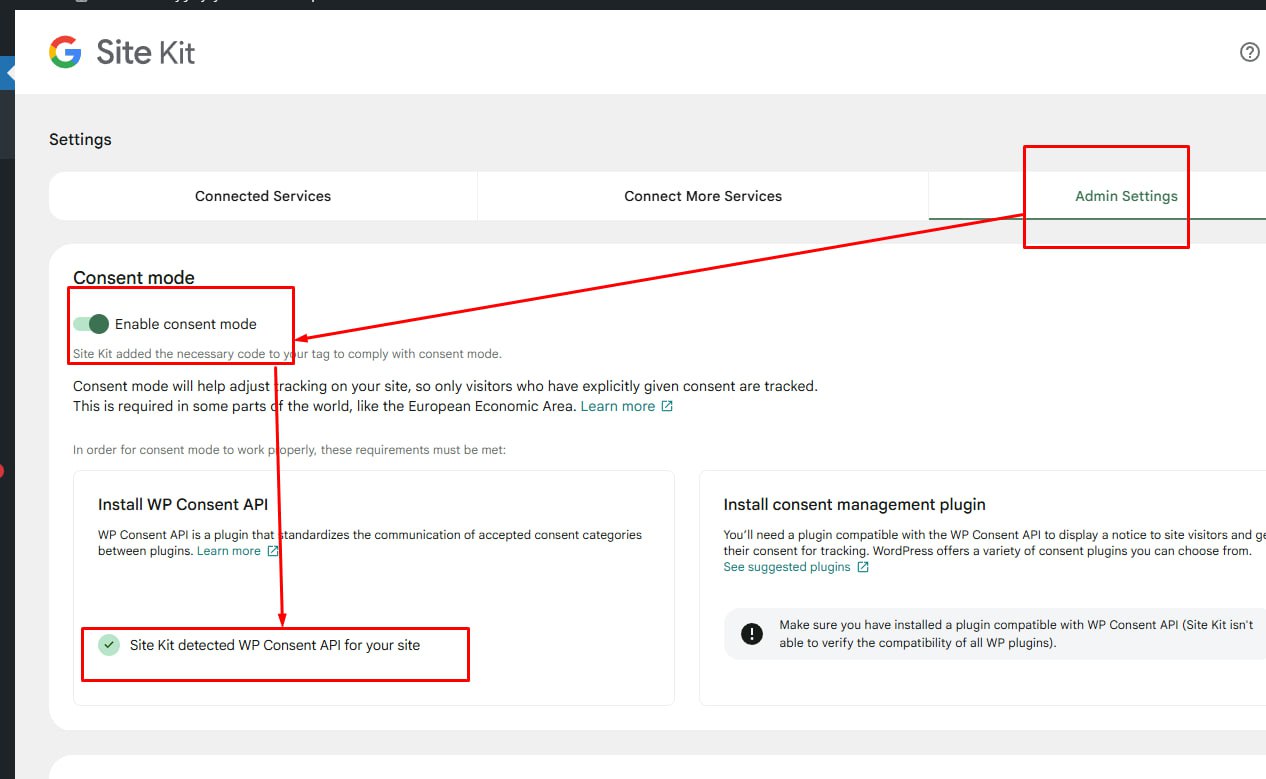Open Learn more link for WP Consent API
The height and width of the screenshot is (779, 1266).
tap(229, 551)
